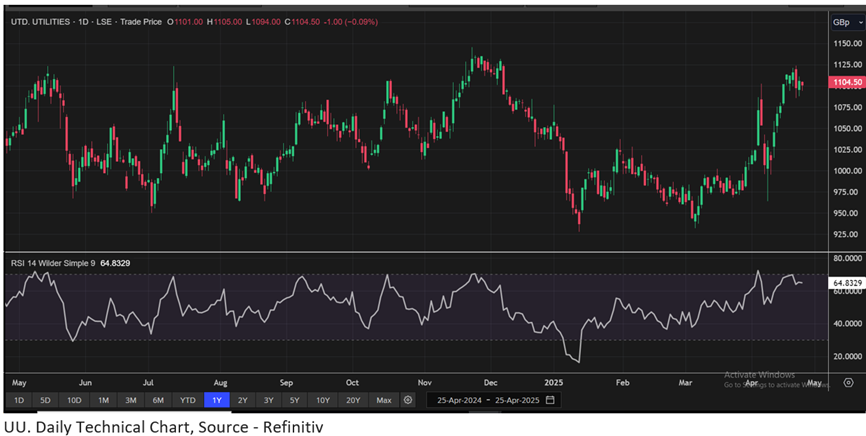Image resolution: width=866 pixels, height=436 pixels.
Task: Select the 1M time range
Action: coord(103,400)
